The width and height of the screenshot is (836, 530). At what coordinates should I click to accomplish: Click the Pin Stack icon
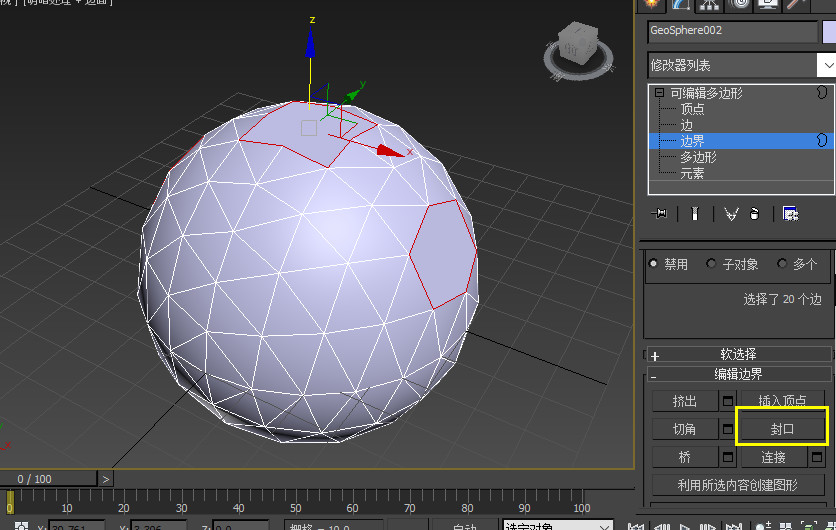tap(660, 213)
